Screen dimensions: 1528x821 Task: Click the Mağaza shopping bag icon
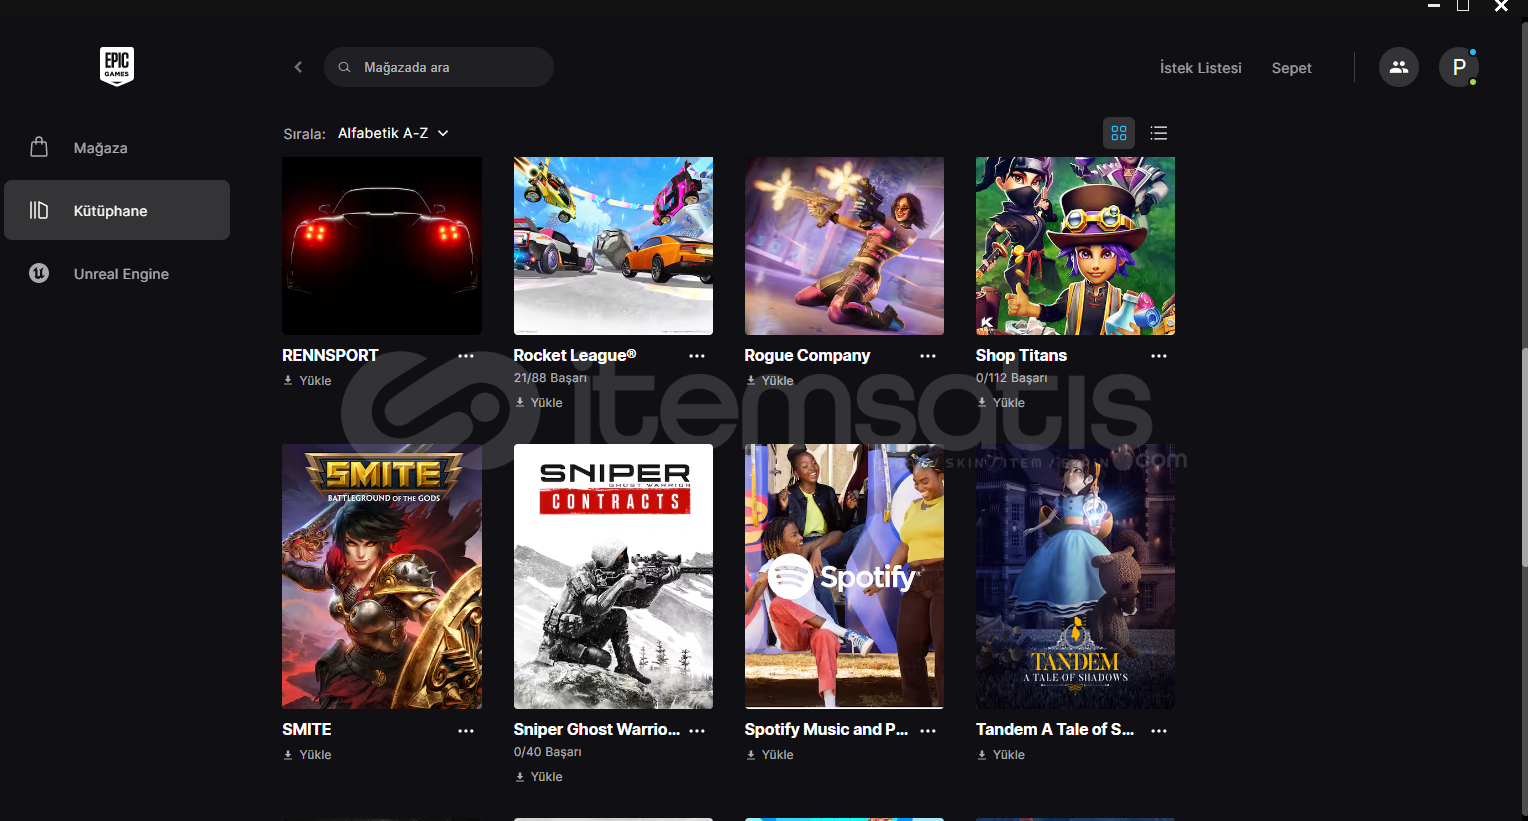point(39,147)
